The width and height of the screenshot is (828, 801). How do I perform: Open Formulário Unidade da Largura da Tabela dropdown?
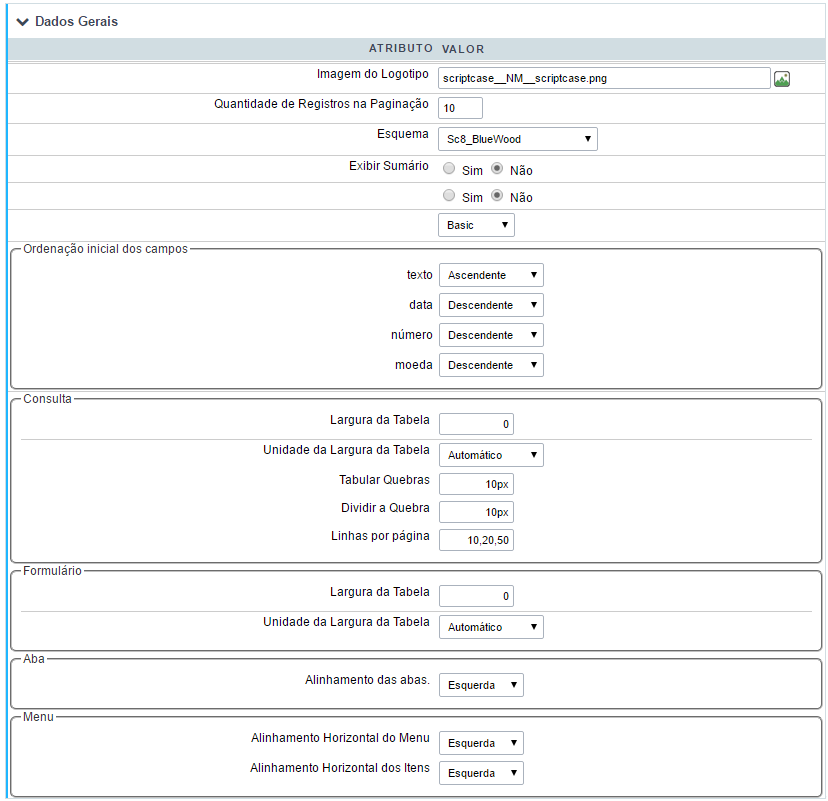pyautogui.click(x=491, y=627)
